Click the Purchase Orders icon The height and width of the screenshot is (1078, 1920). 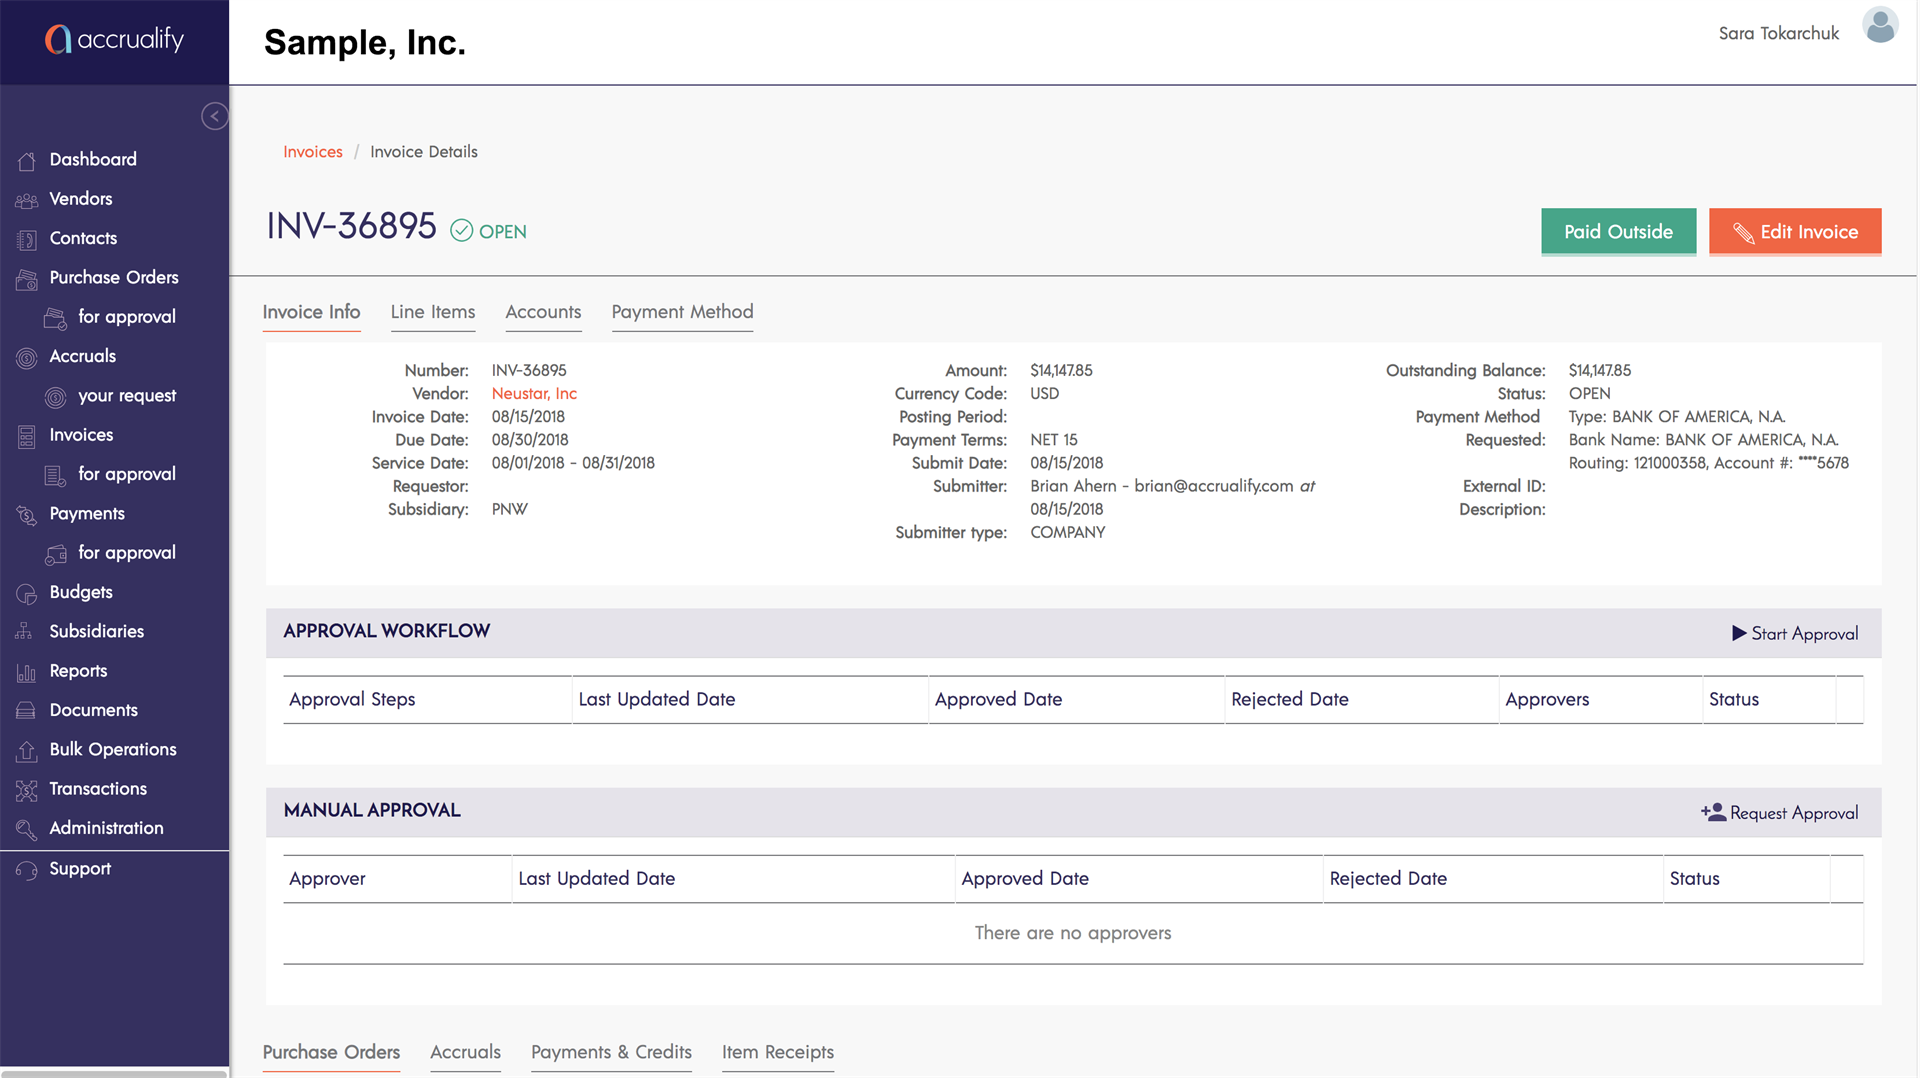coord(27,279)
